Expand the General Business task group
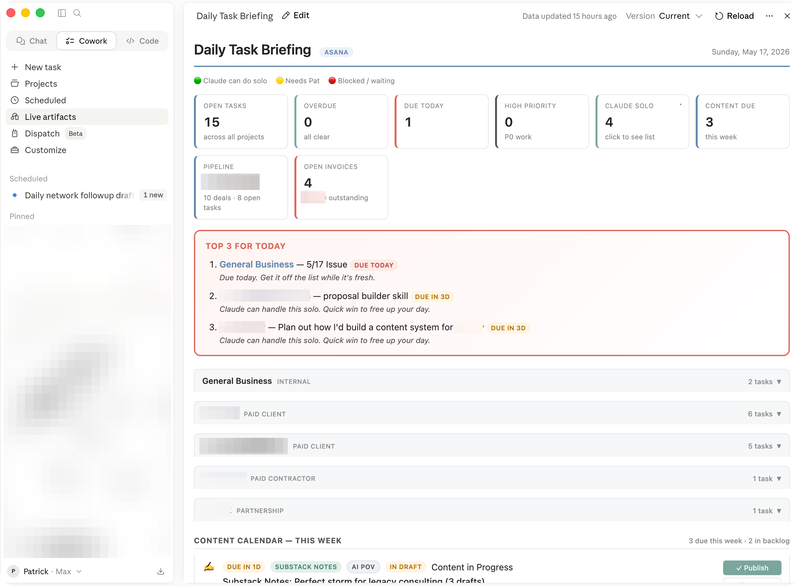The height and width of the screenshot is (586, 800). (491, 381)
